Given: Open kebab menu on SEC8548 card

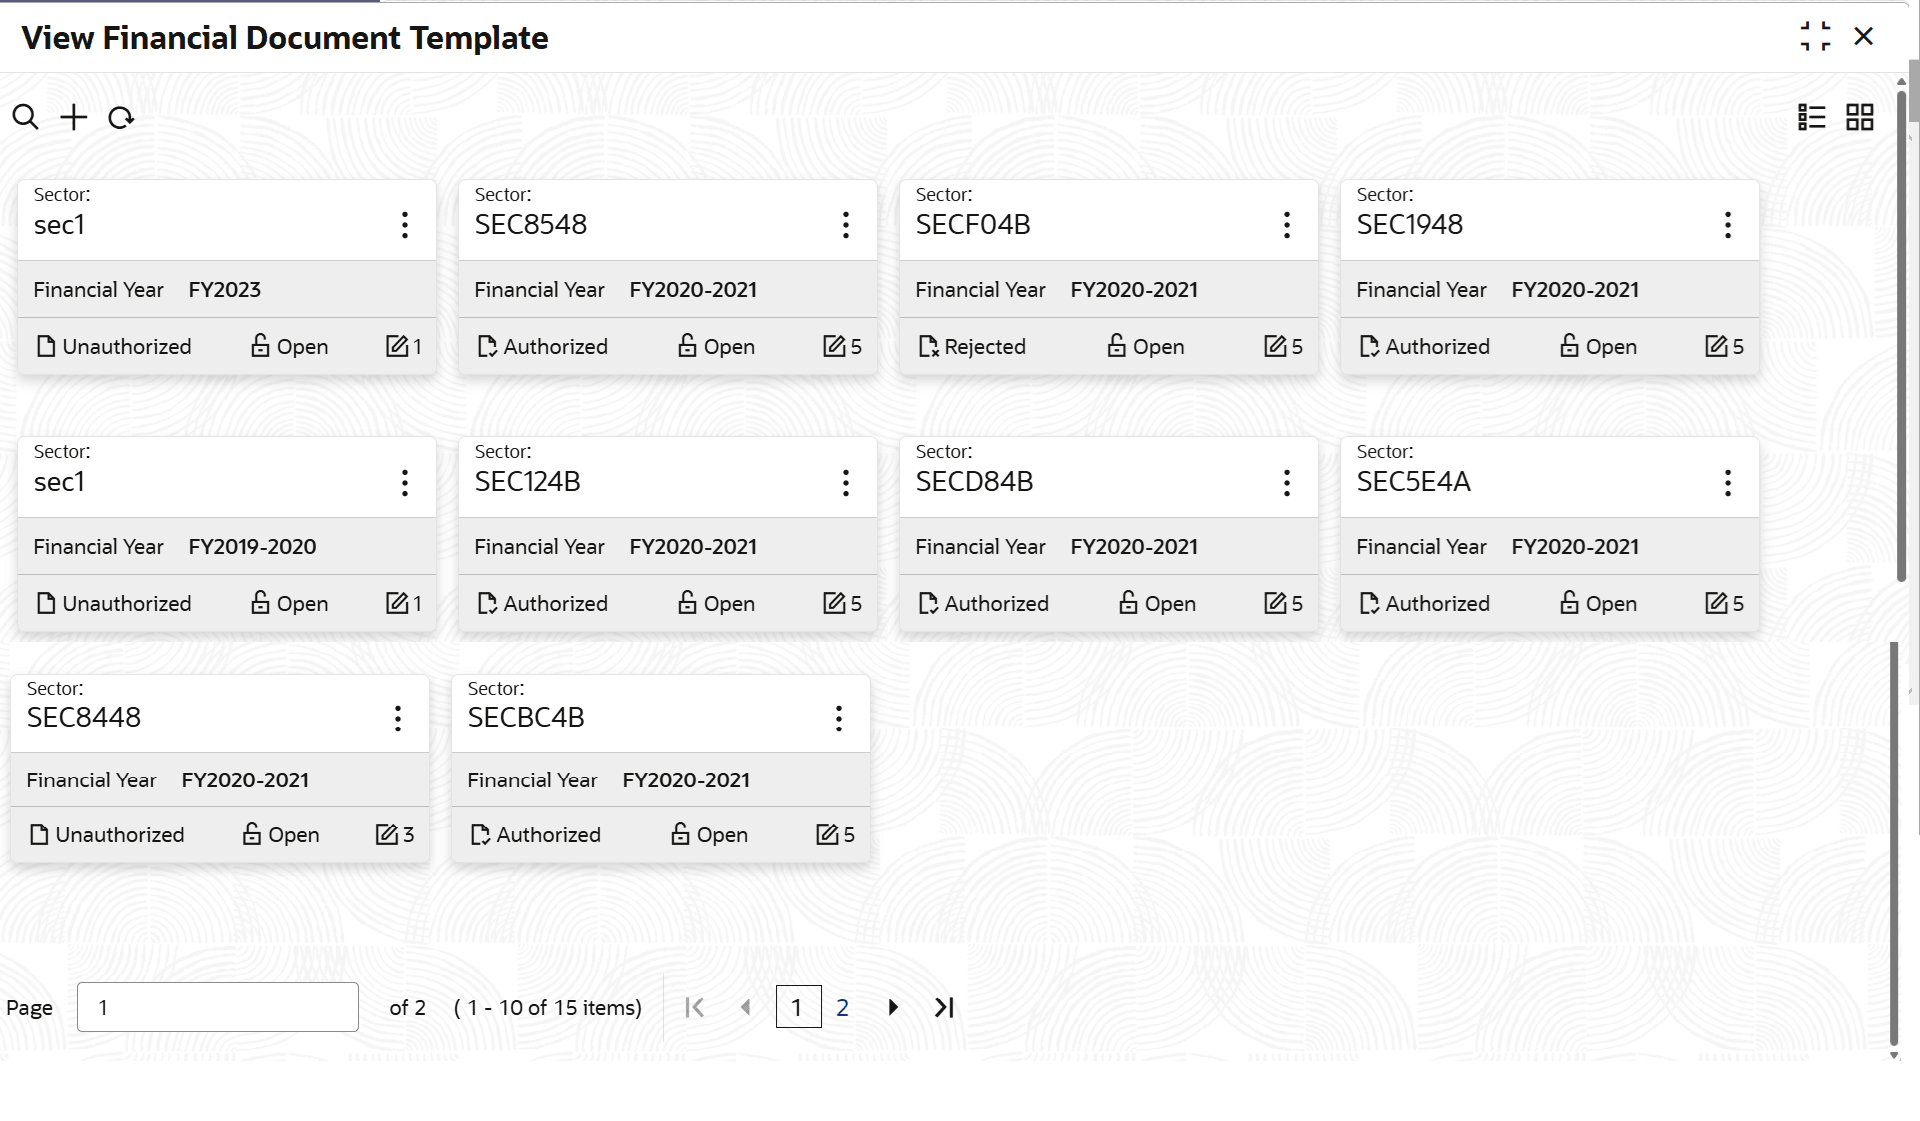Looking at the screenshot, I should click(846, 225).
